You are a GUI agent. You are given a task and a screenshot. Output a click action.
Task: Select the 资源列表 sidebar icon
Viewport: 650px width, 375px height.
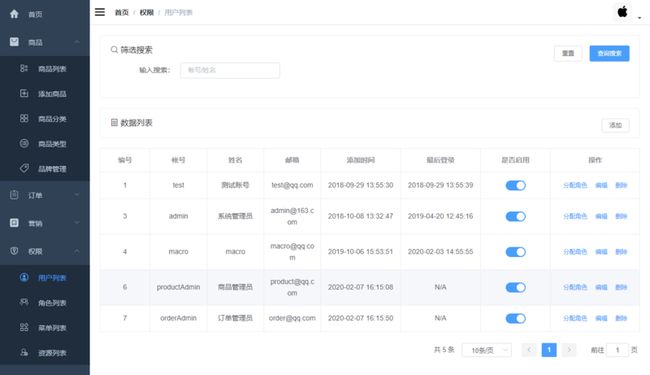[24, 353]
